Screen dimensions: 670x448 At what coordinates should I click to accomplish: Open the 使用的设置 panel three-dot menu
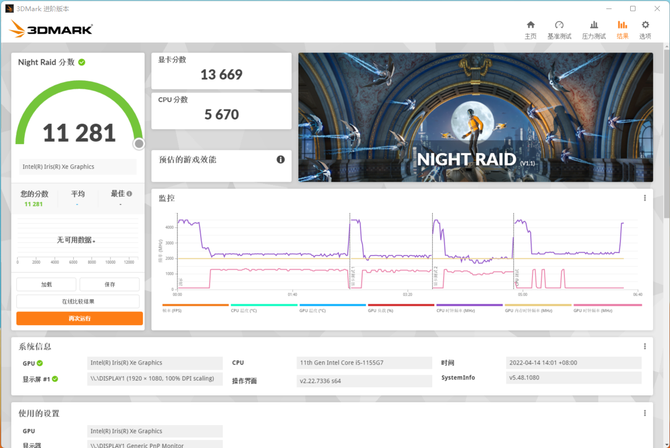[x=644, y=413]
